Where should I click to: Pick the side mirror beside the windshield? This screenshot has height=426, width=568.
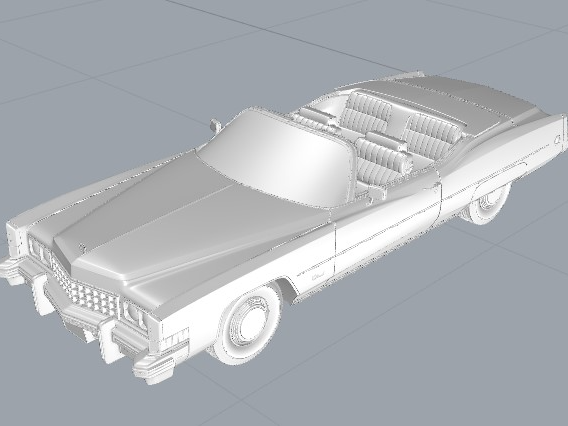(215, 125)
